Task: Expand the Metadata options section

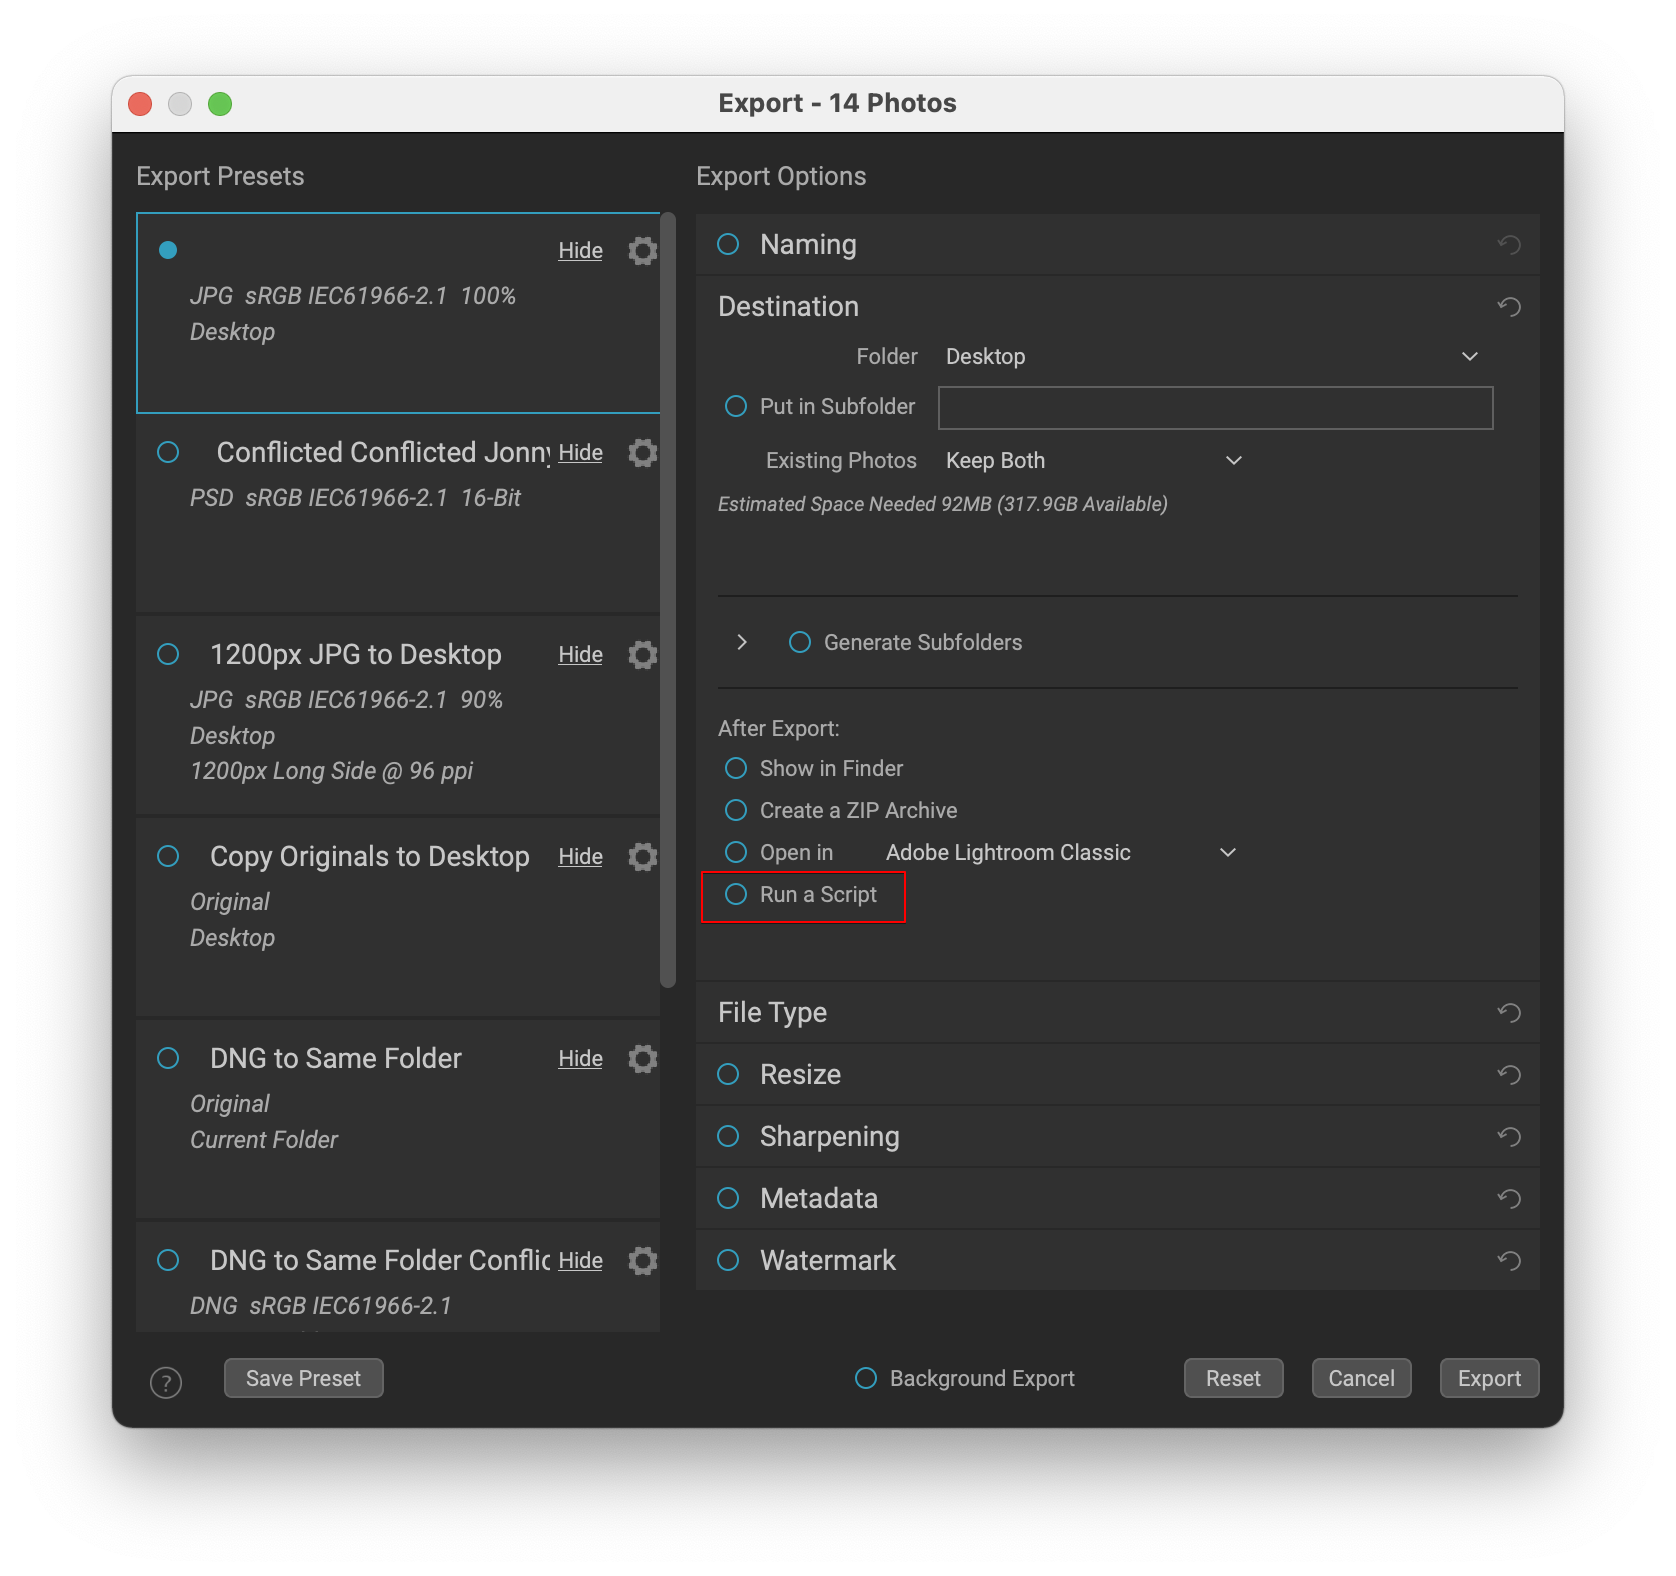Action: pos(818,1199)
